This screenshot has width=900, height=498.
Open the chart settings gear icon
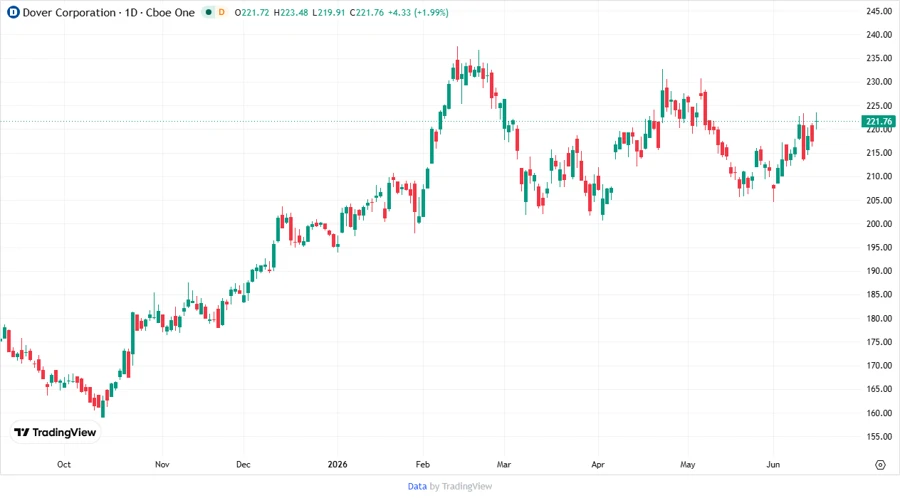[x=880, y=465]
